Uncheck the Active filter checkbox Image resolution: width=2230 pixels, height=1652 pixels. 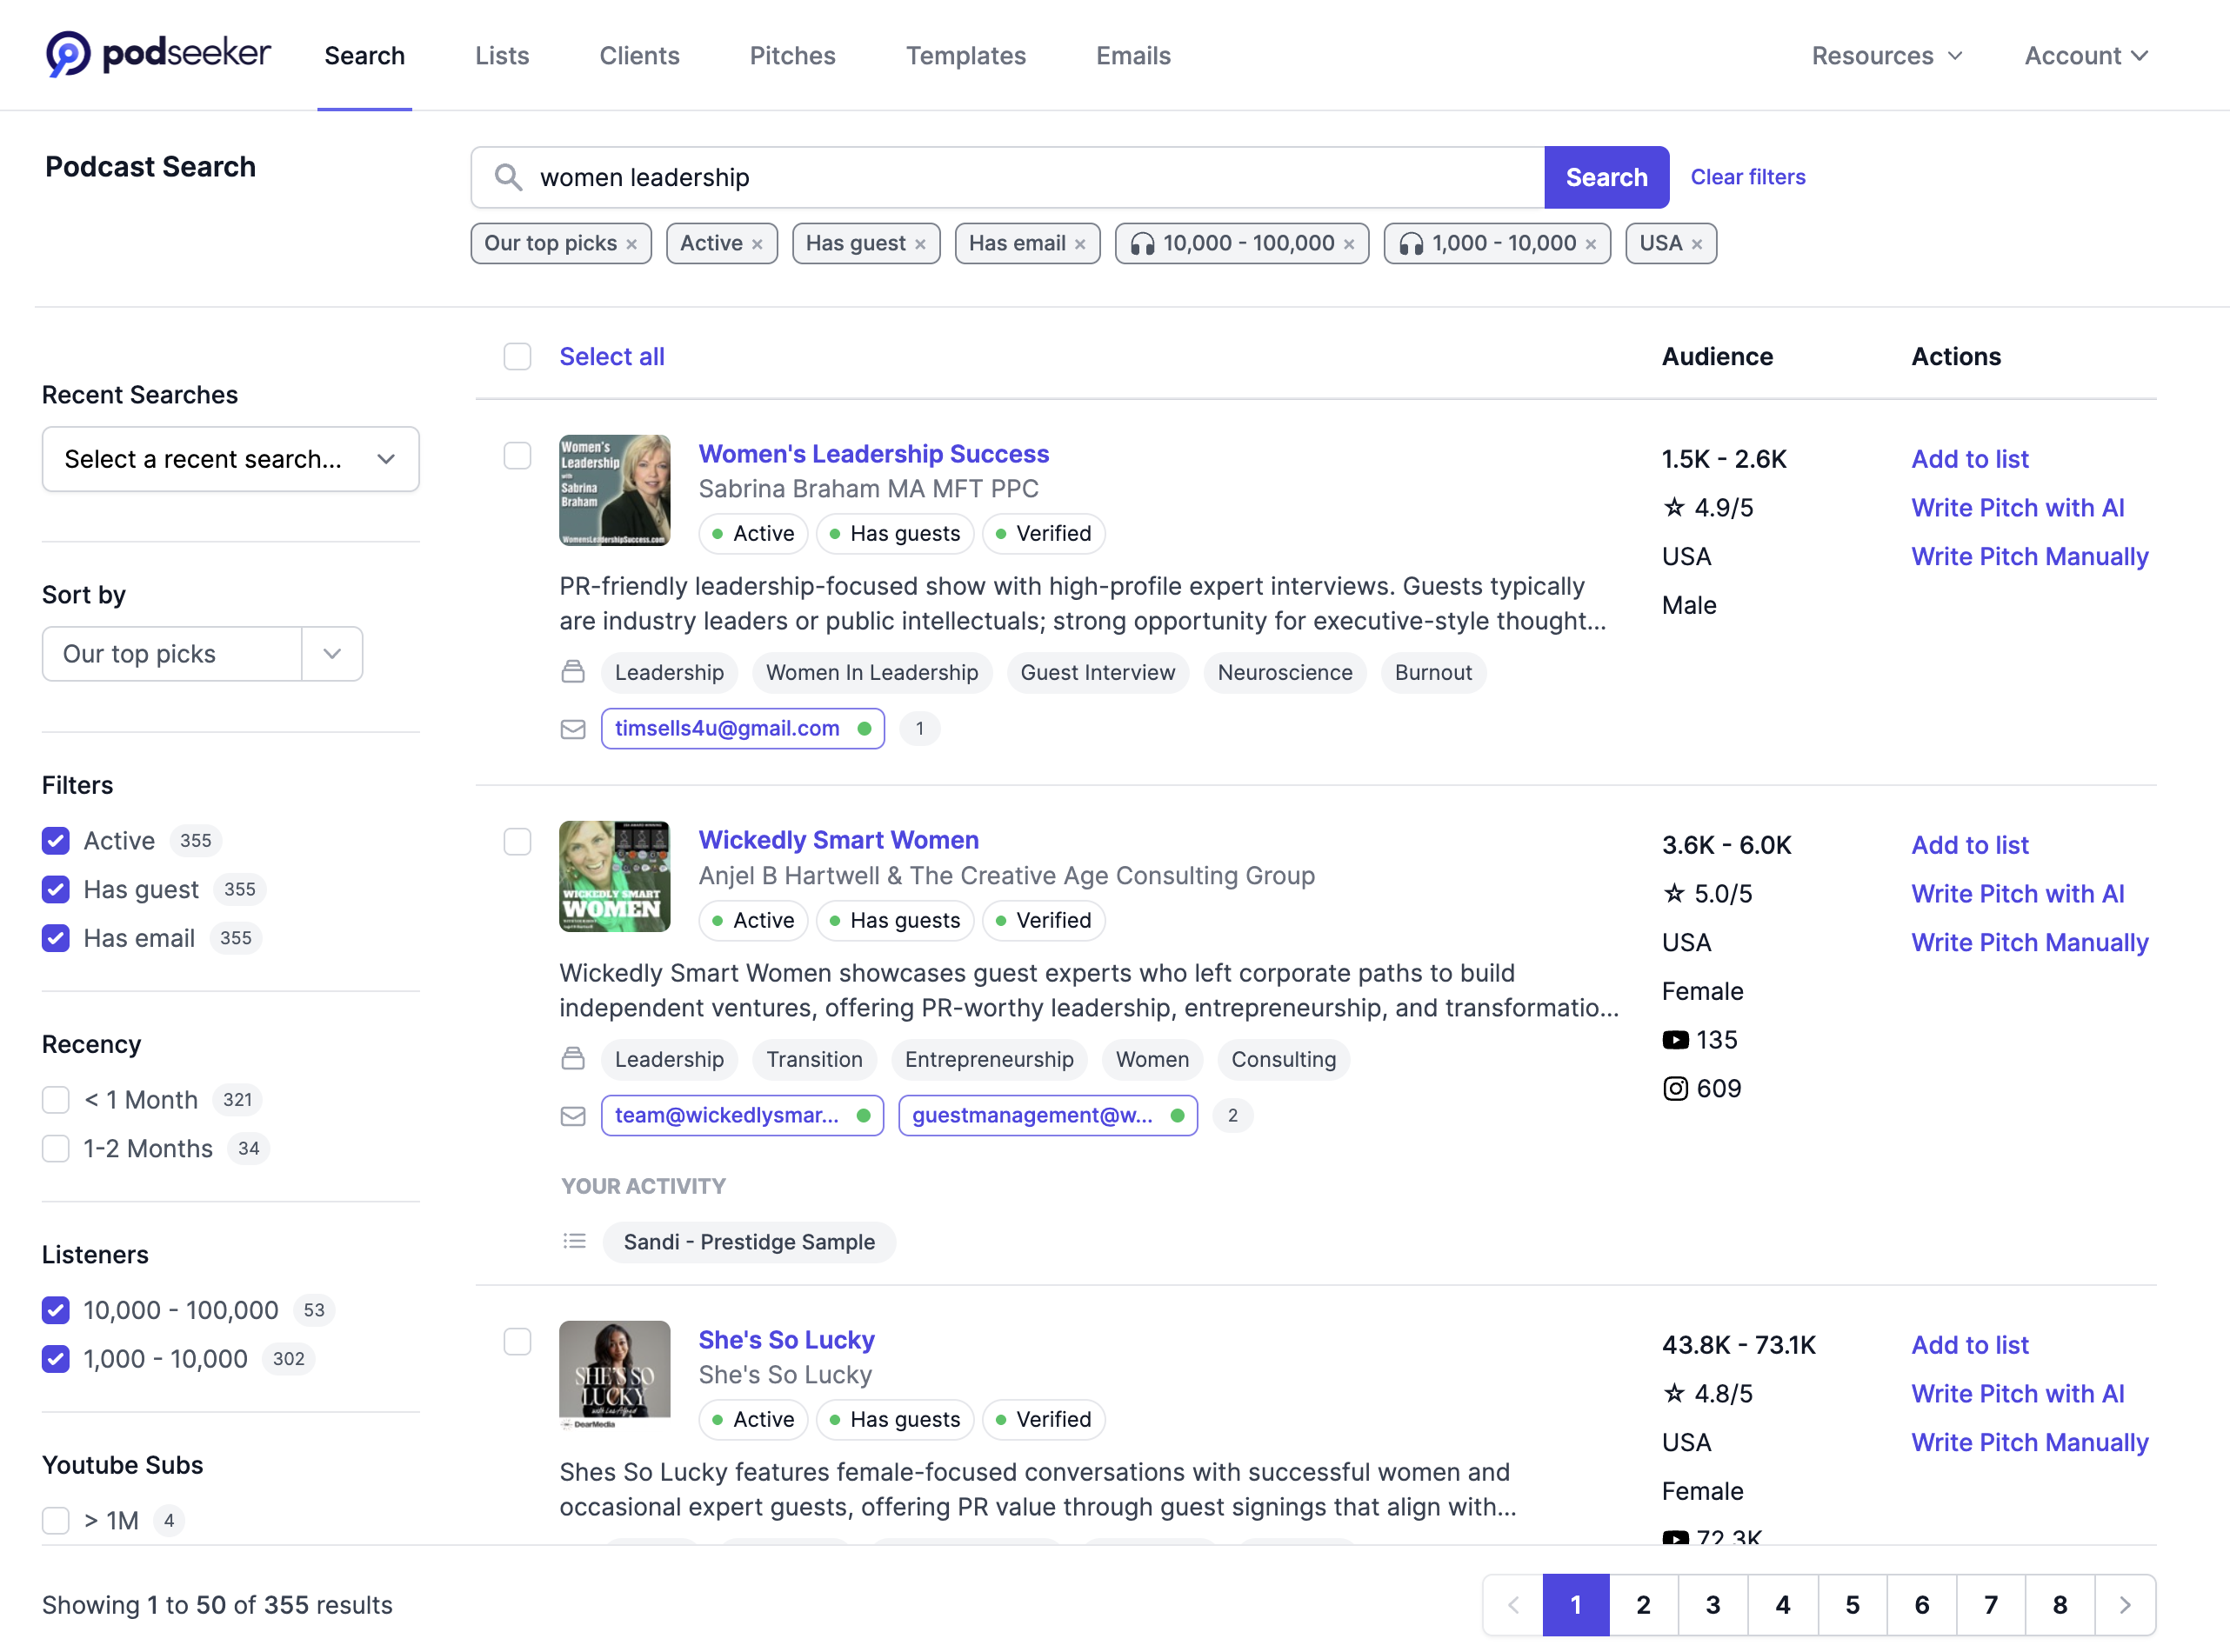point(55,840)
